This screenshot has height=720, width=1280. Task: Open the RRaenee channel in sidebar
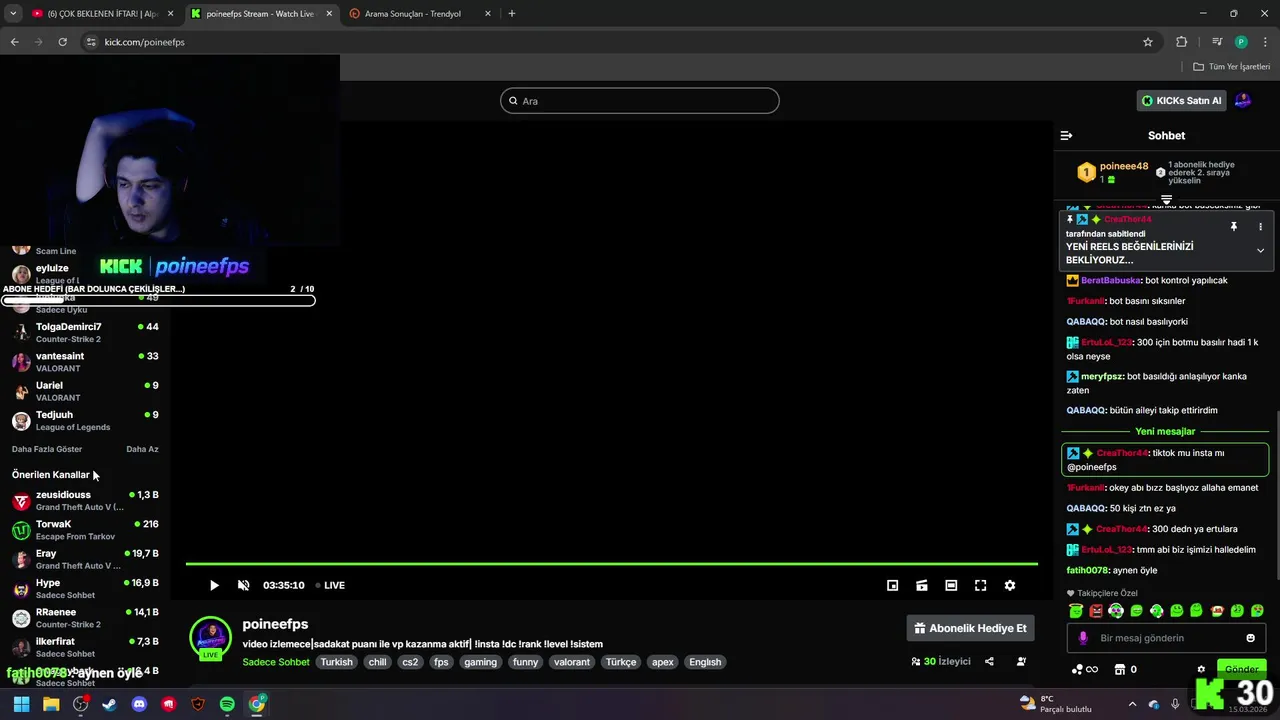click(85, 618)
